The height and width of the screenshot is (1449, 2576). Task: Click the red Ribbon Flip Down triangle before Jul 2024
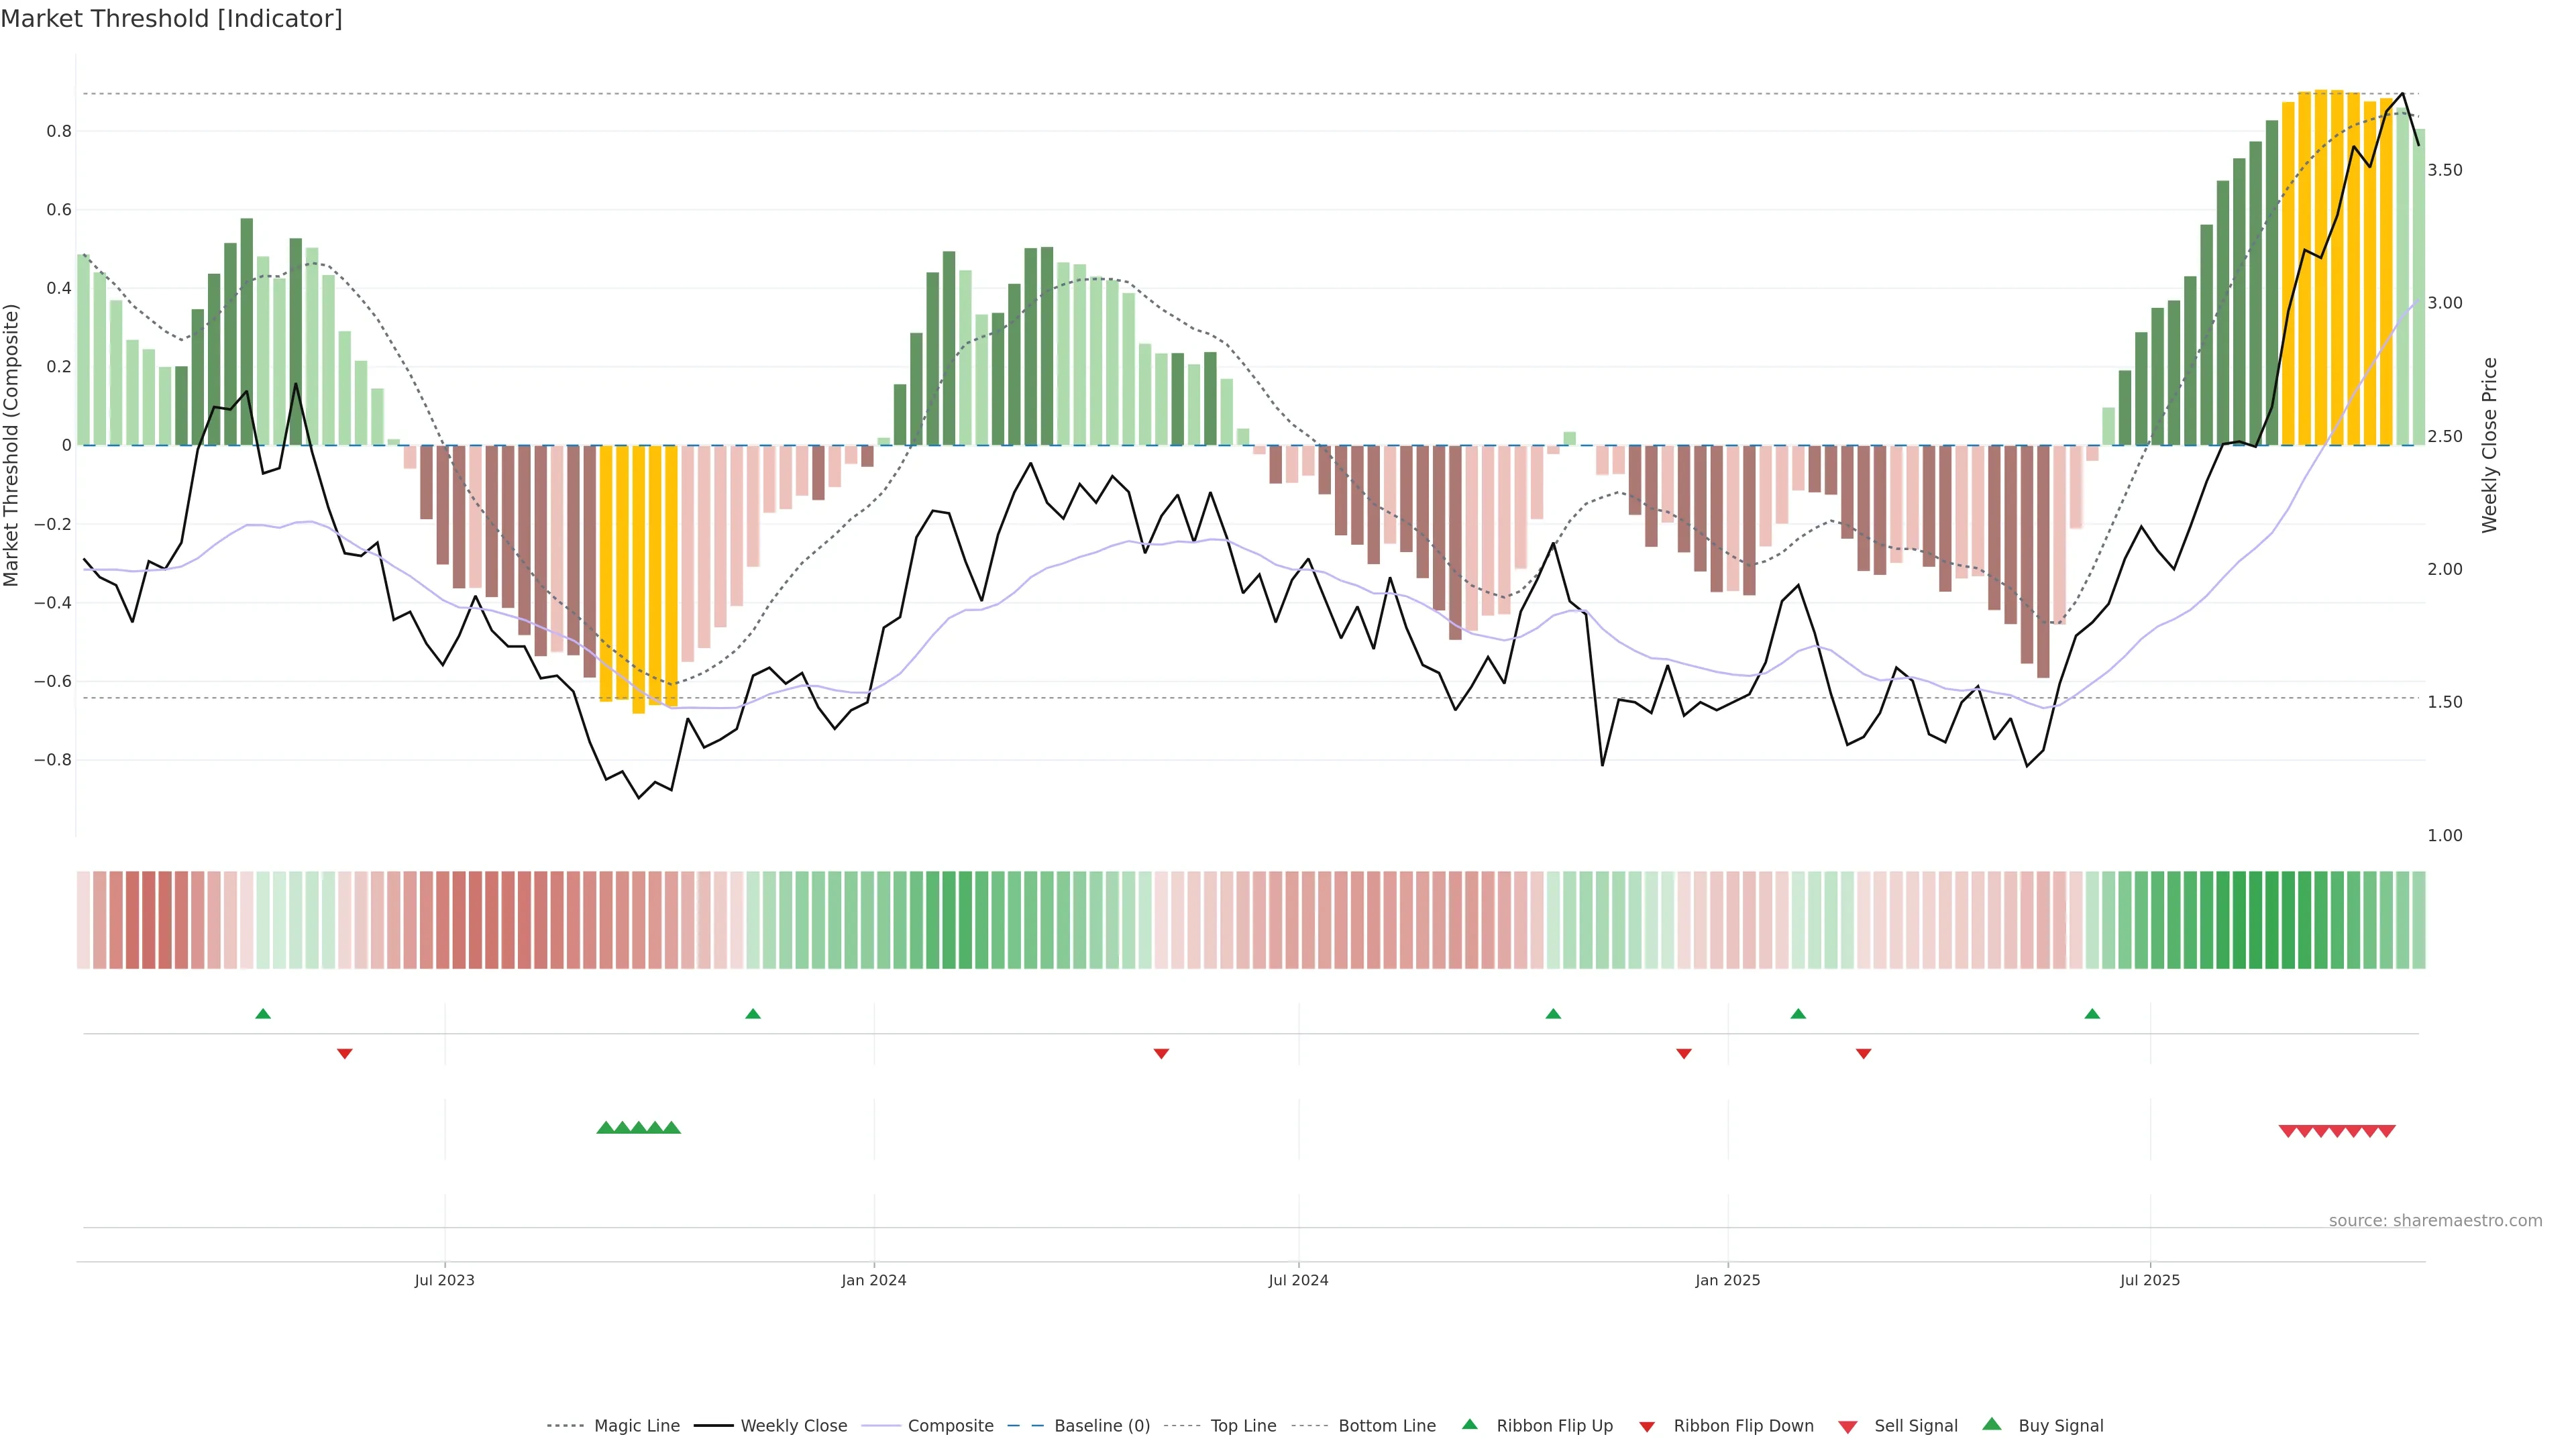coord(1161,1053)
